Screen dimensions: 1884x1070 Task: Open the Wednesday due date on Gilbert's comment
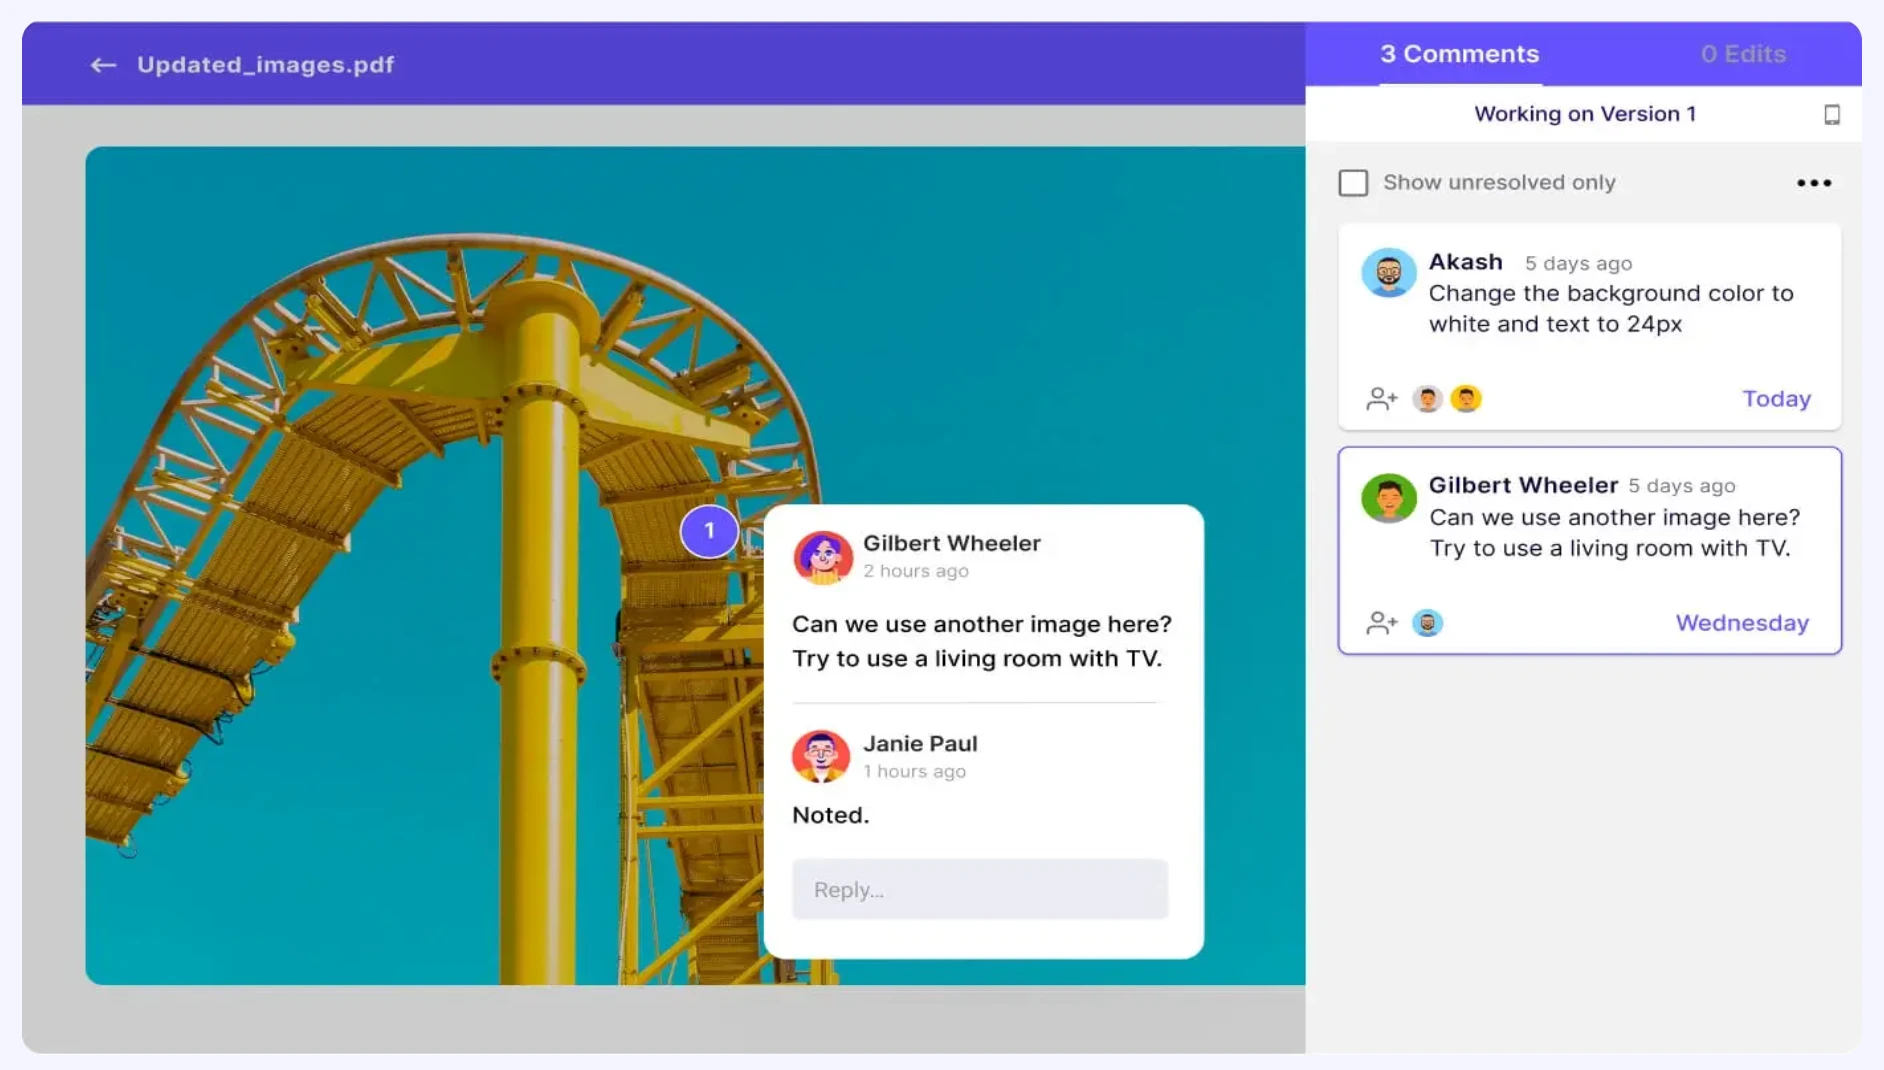click(x=1742, y=622)
